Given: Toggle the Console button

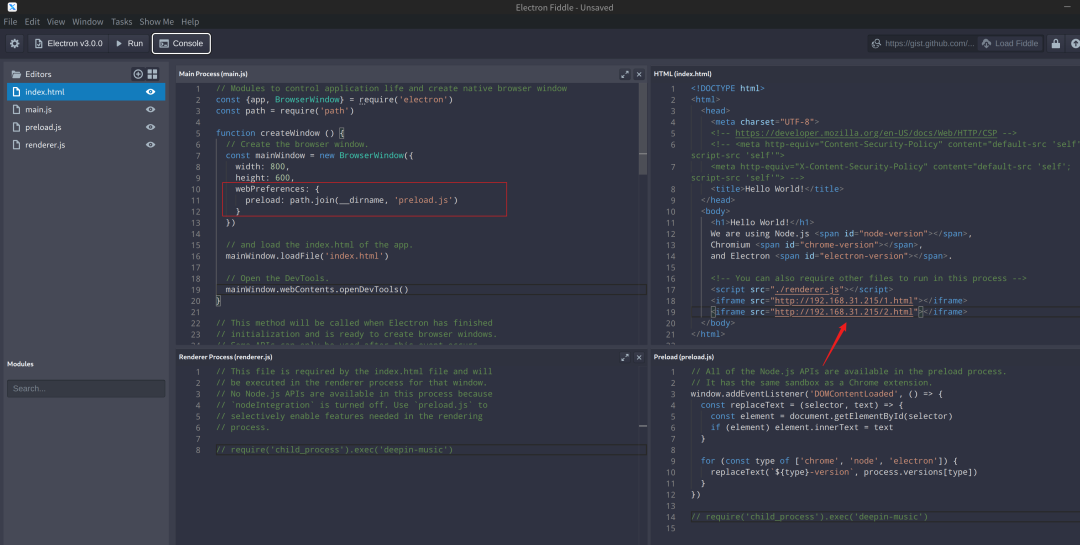Looking at the screenshot, I should (x=181, y=43).
